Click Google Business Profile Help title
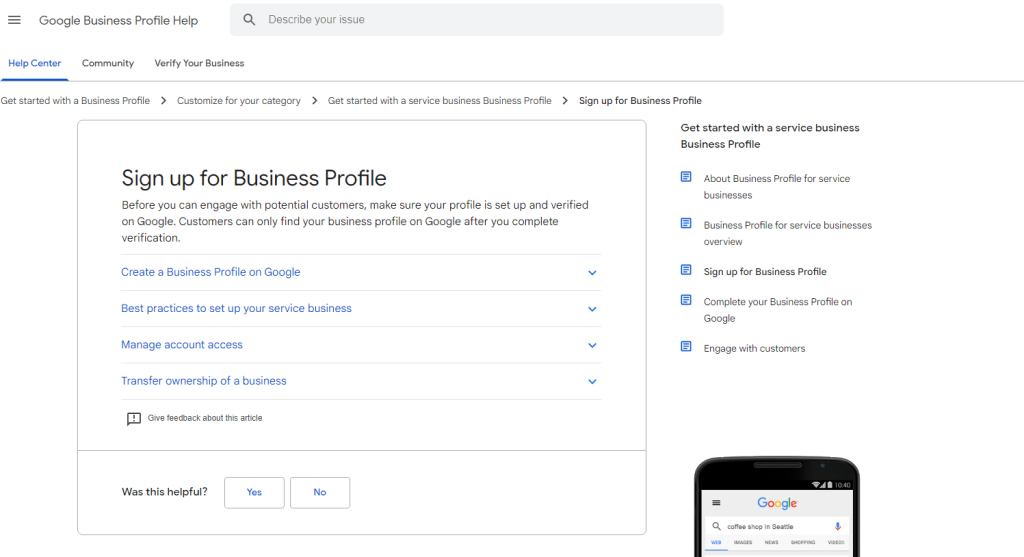This screenshot has width=1024, height=557. coord(118,20)
